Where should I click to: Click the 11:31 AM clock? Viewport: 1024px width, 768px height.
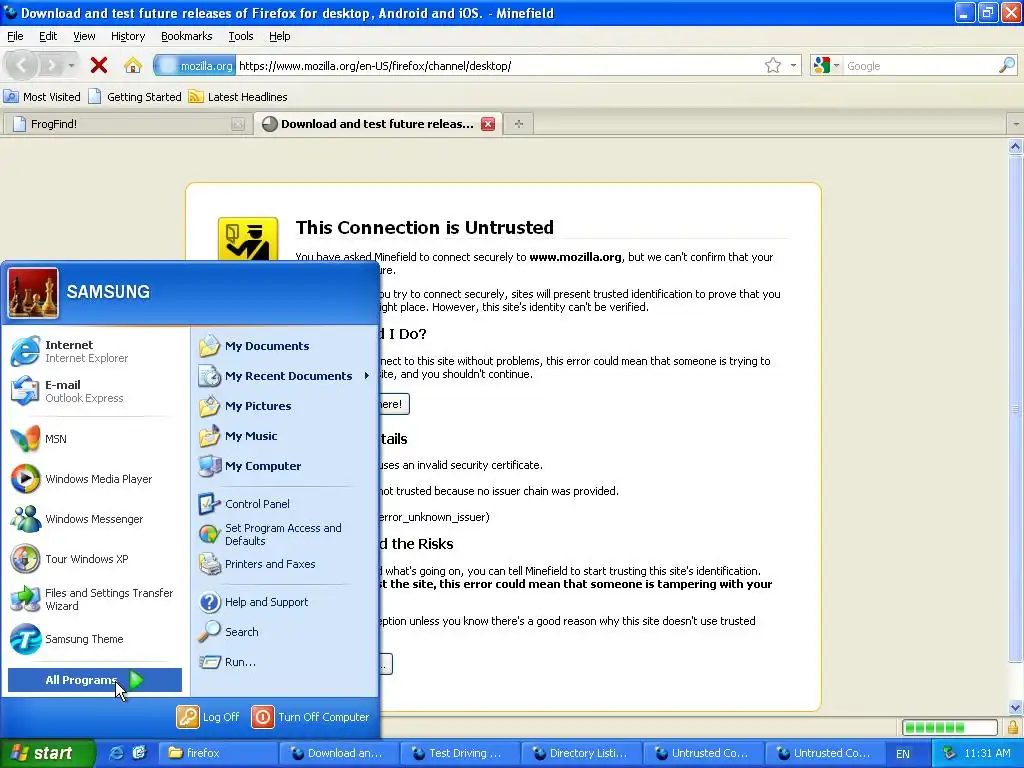click(987, 754)
